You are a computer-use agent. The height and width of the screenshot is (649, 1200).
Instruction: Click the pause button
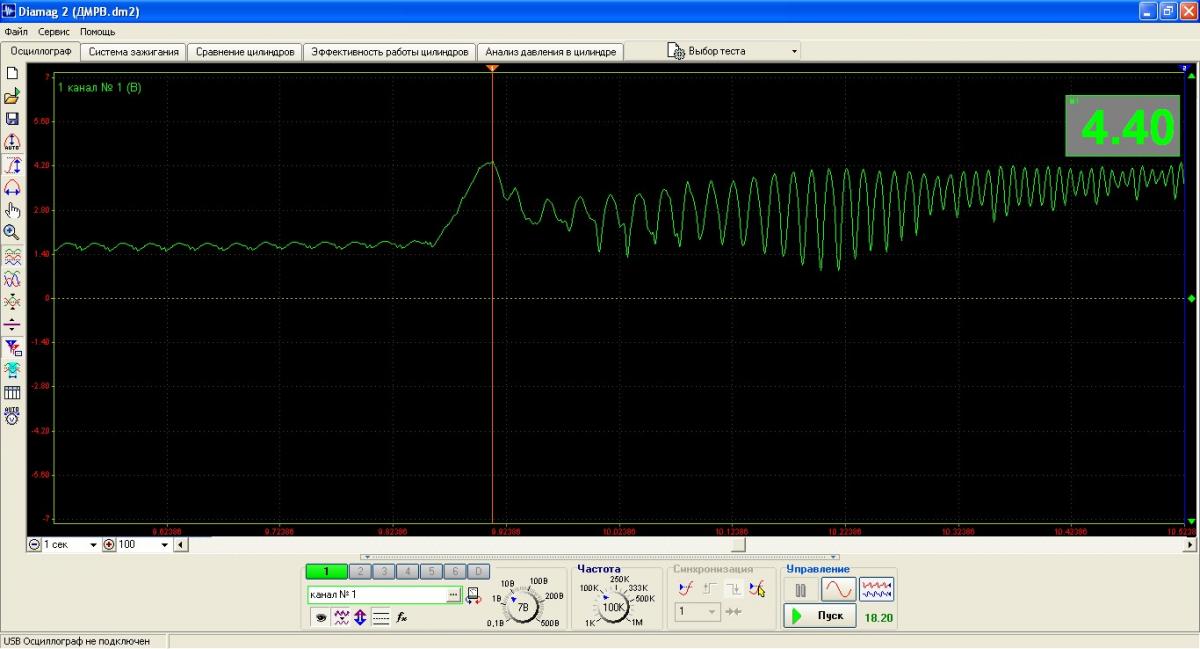(801, 589)
